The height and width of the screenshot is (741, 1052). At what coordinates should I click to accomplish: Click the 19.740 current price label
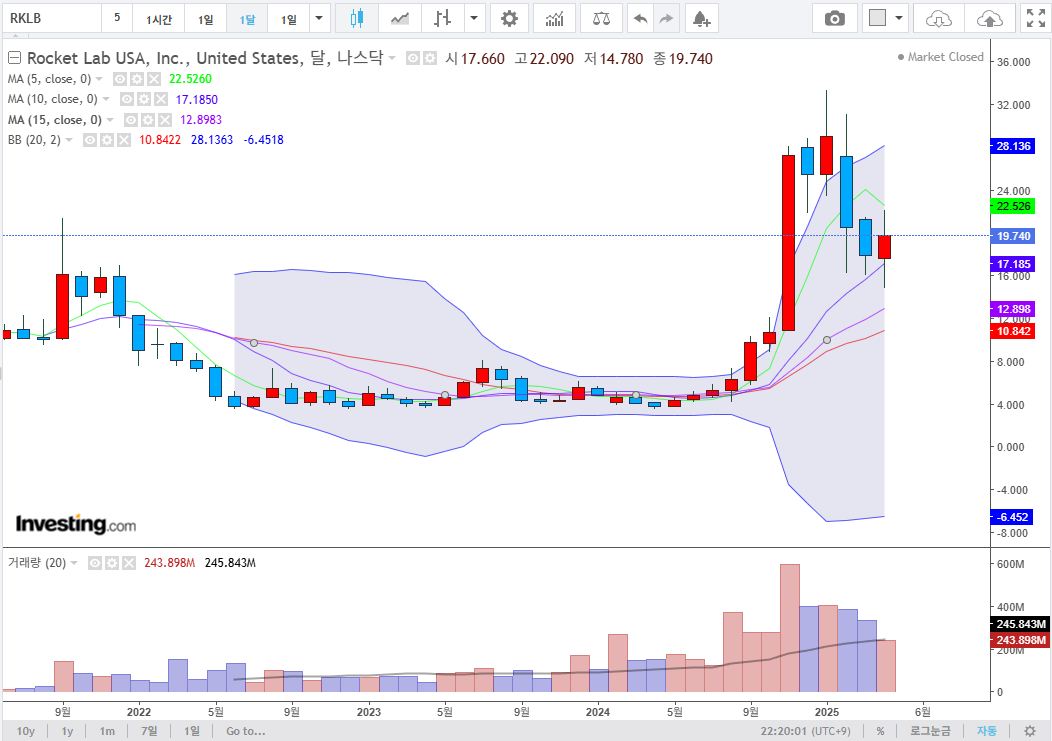coord(1013,236)
